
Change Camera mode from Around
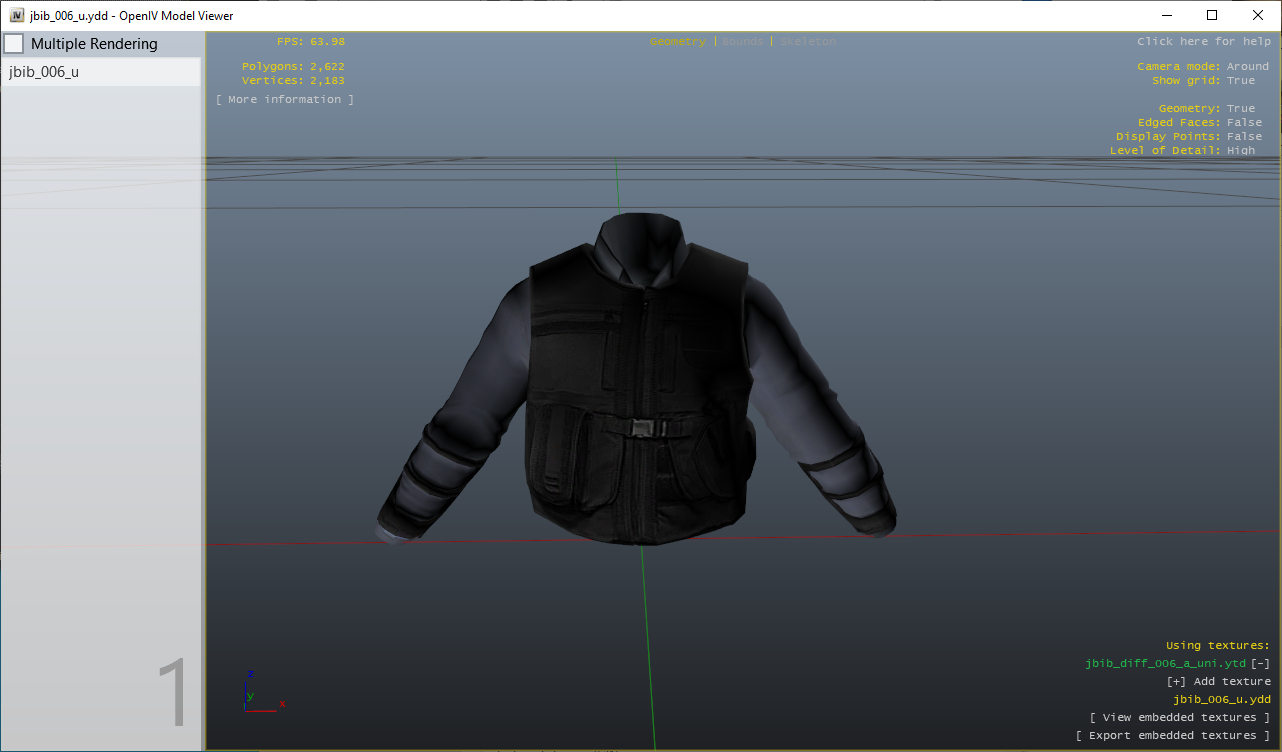1248,66
